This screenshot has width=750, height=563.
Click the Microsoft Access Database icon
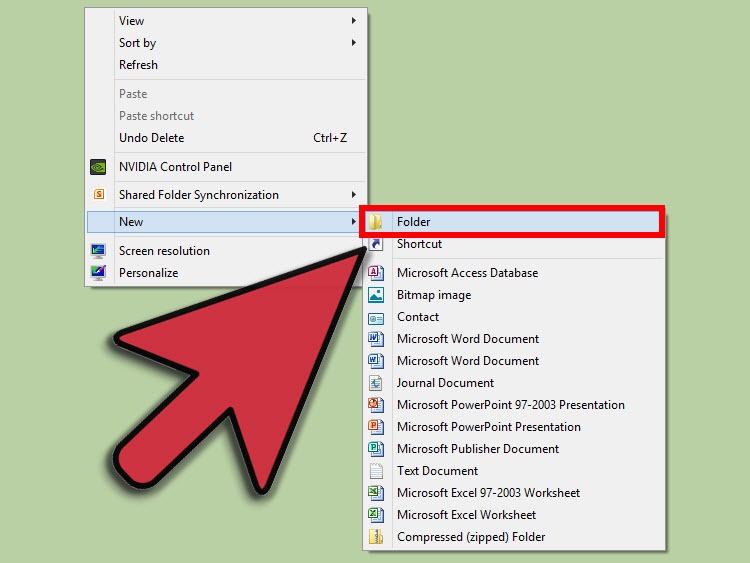pyautogui.click(x=376, y=273)
